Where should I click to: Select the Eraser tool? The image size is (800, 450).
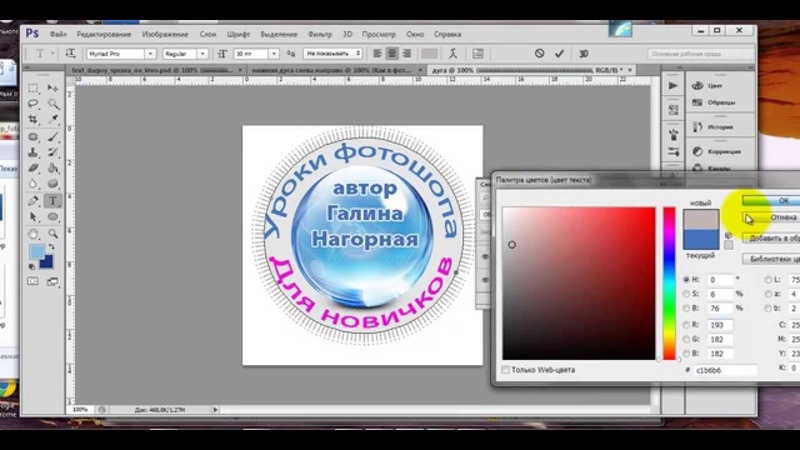coord(33,168)
